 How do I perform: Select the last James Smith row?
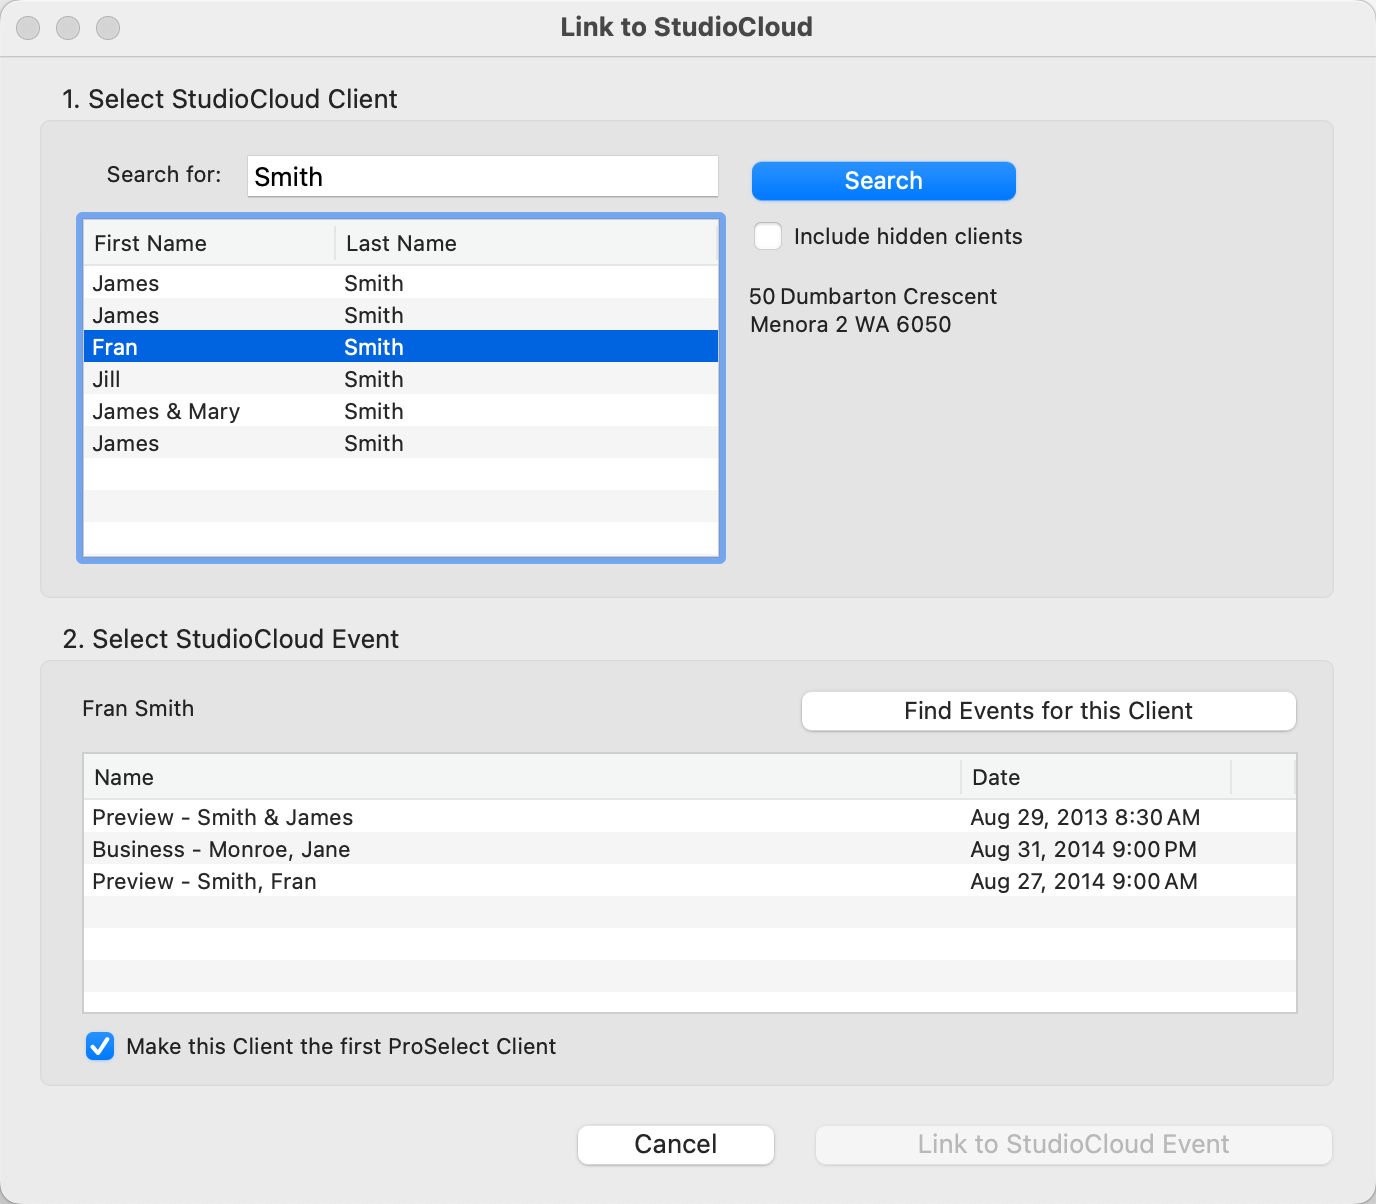(x=400, y=443)
